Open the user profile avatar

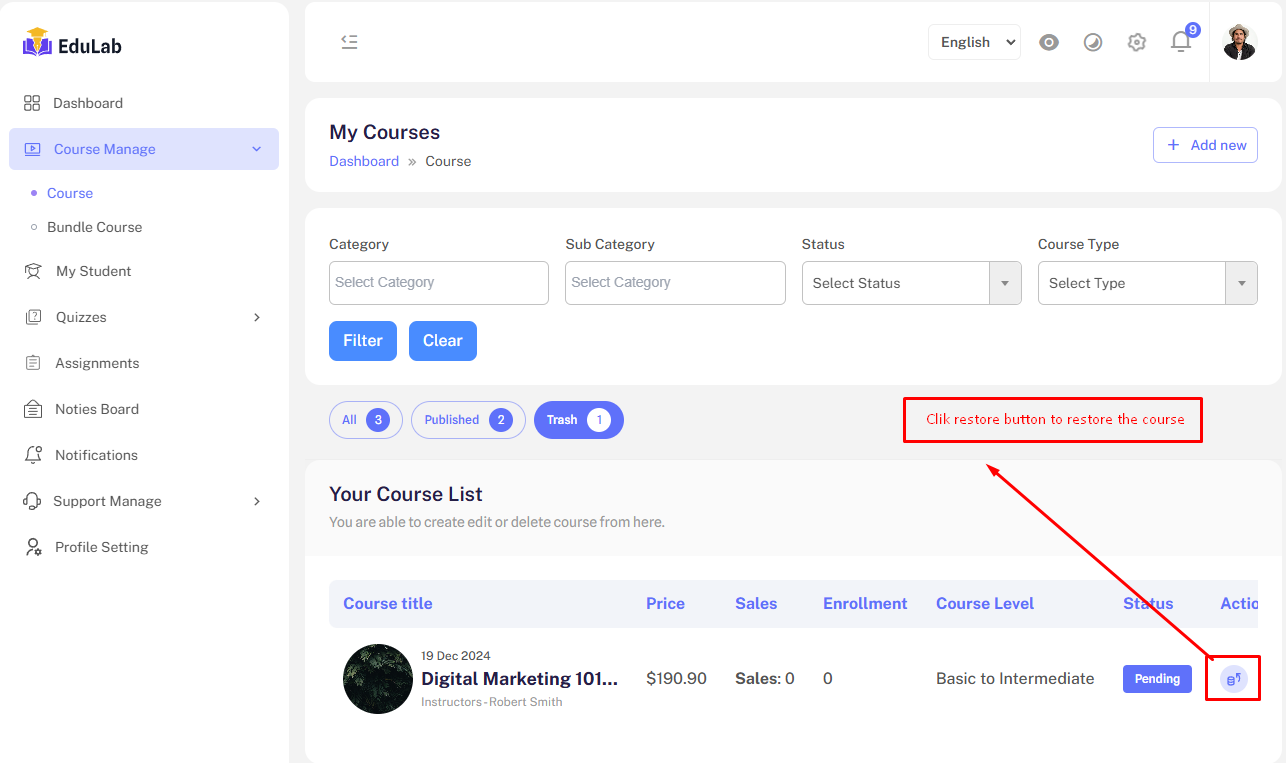pyautogui.click(x=1239, y=42)
